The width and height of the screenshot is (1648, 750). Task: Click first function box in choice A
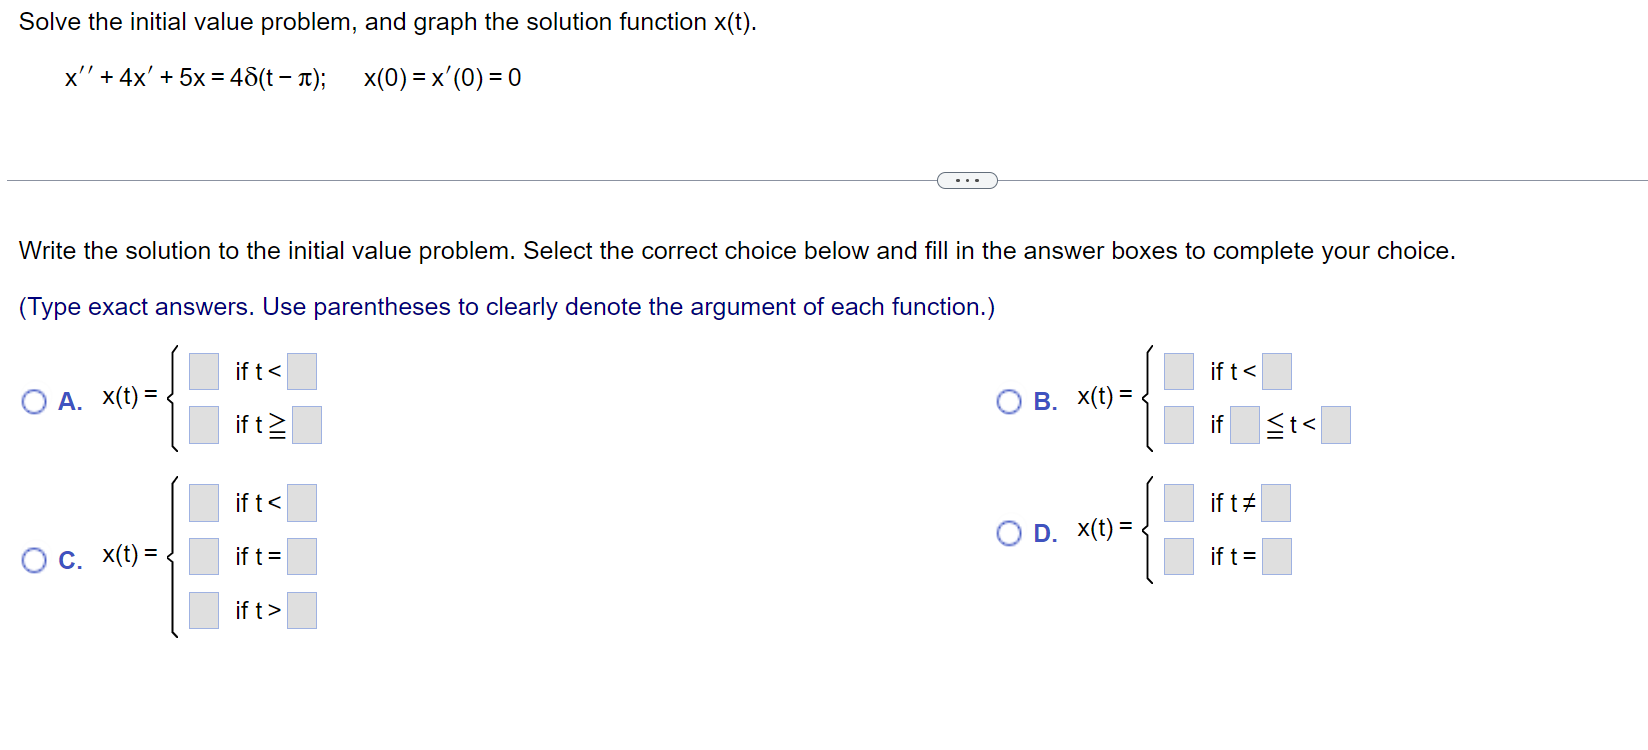(204, 371)
